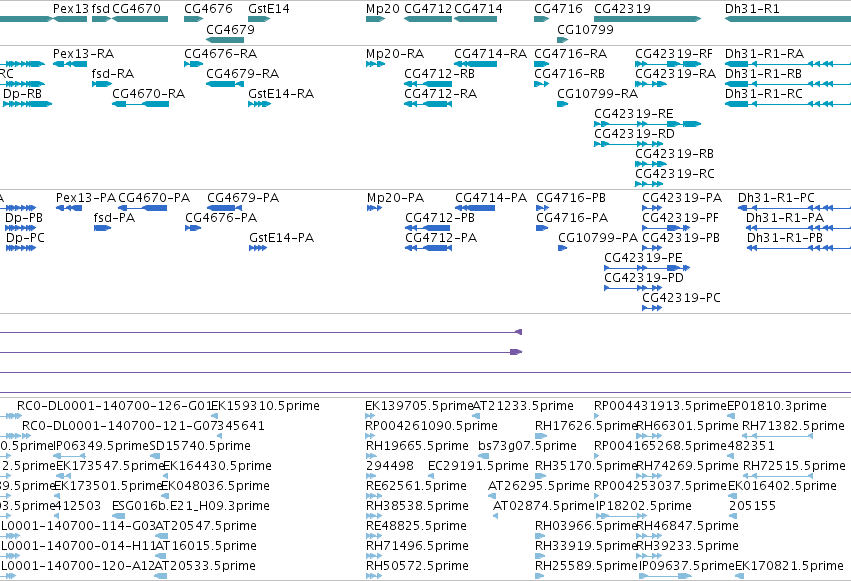Viewport: 851px width, 581px height.
Task: Click the CG4712 gene label
Action: [x=428, y=9]
